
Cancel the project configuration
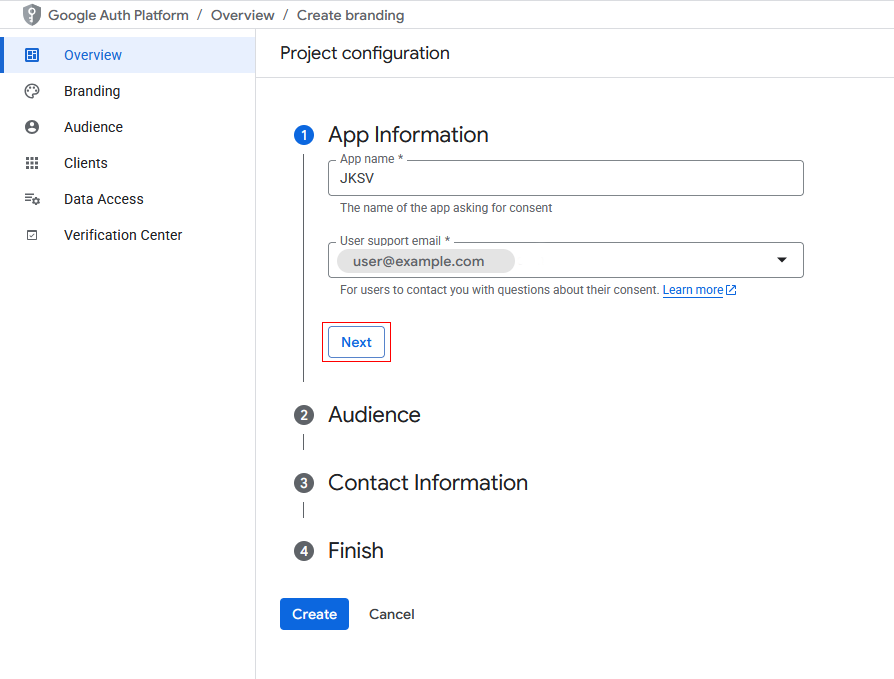[x=391, y=614]
